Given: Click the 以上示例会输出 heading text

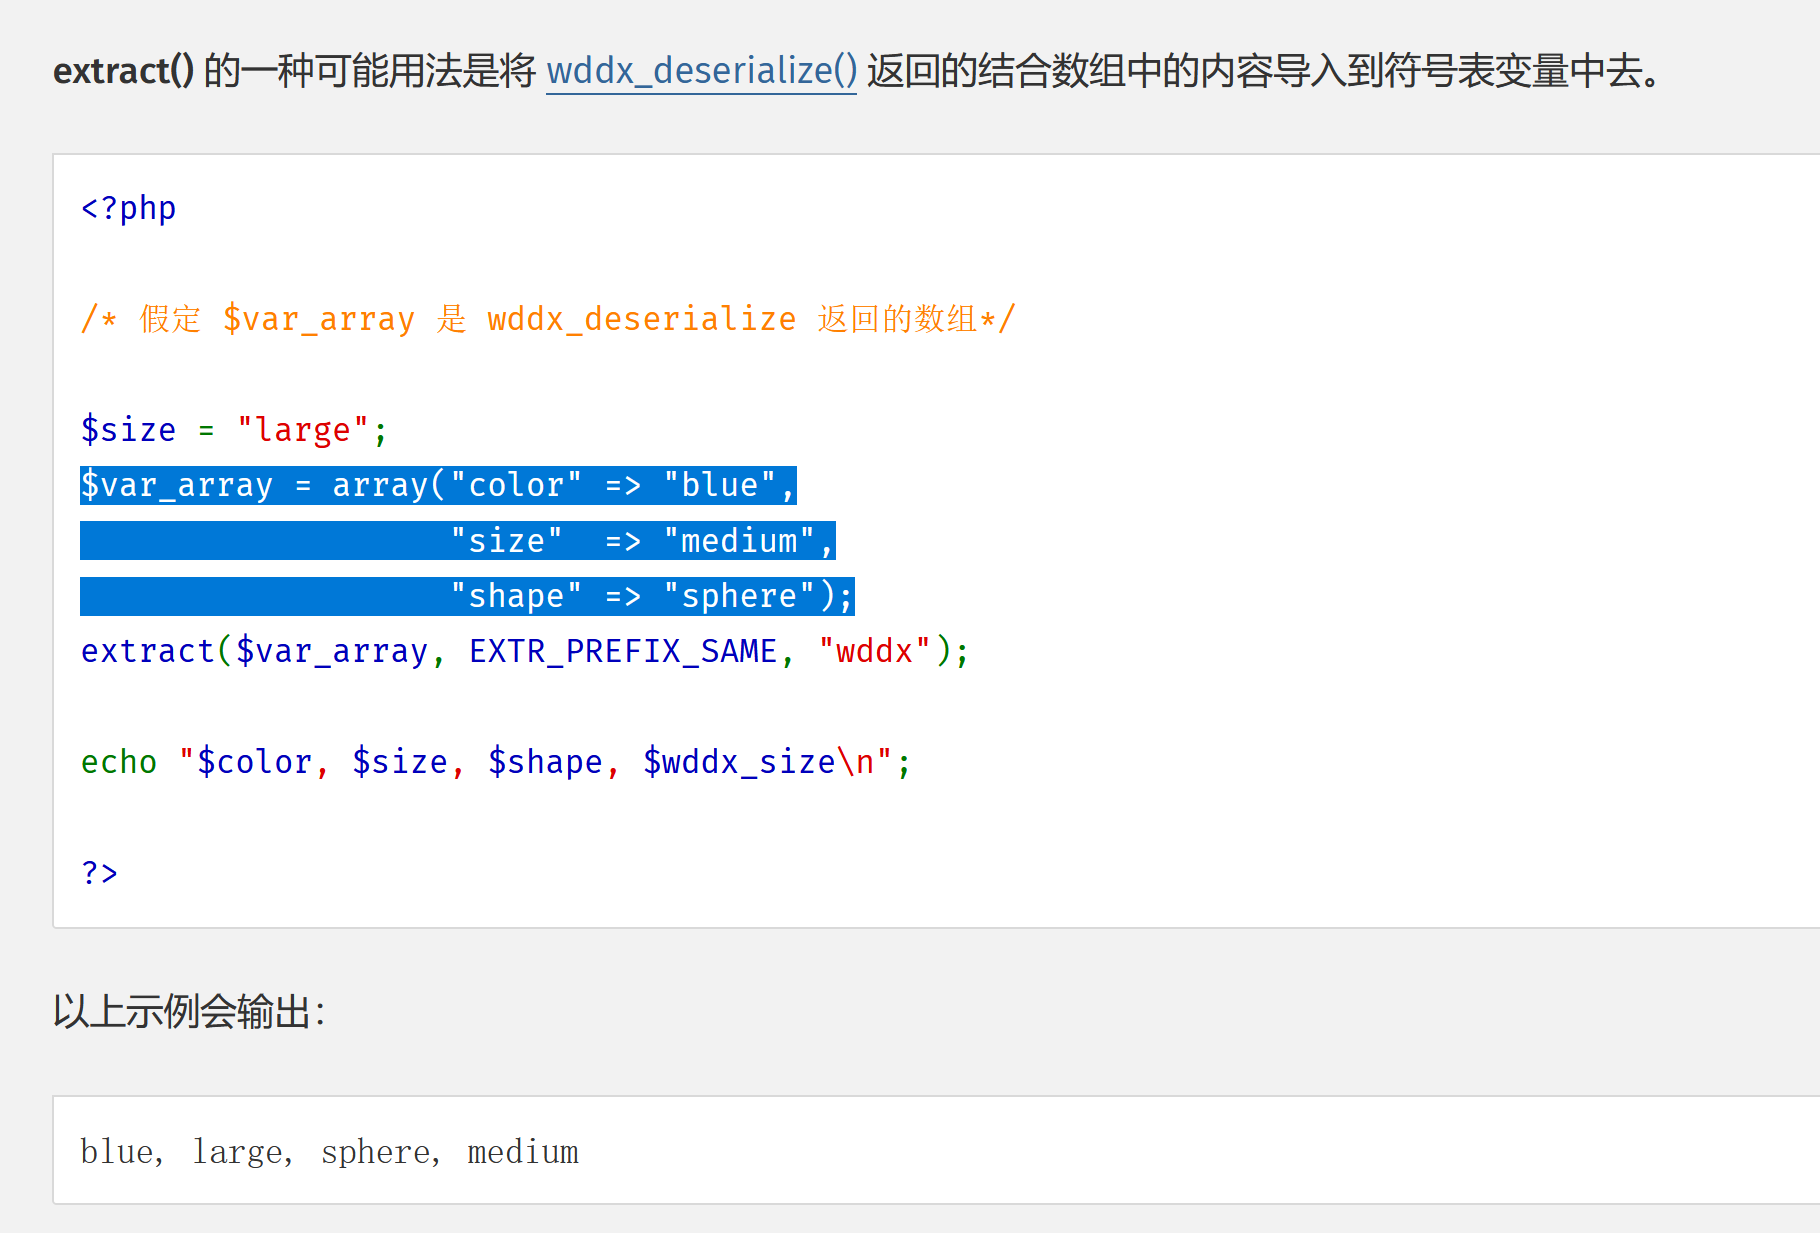Looking at the screenshot, I should [189, 1011].
